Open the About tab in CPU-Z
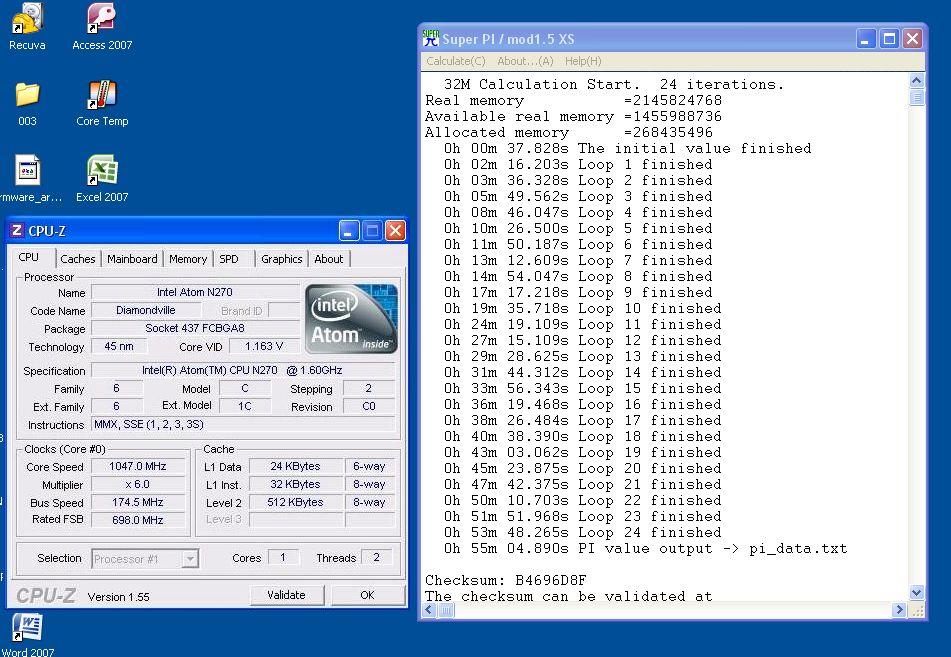Screen dimensions: 951x657 (x=329, y=259)
